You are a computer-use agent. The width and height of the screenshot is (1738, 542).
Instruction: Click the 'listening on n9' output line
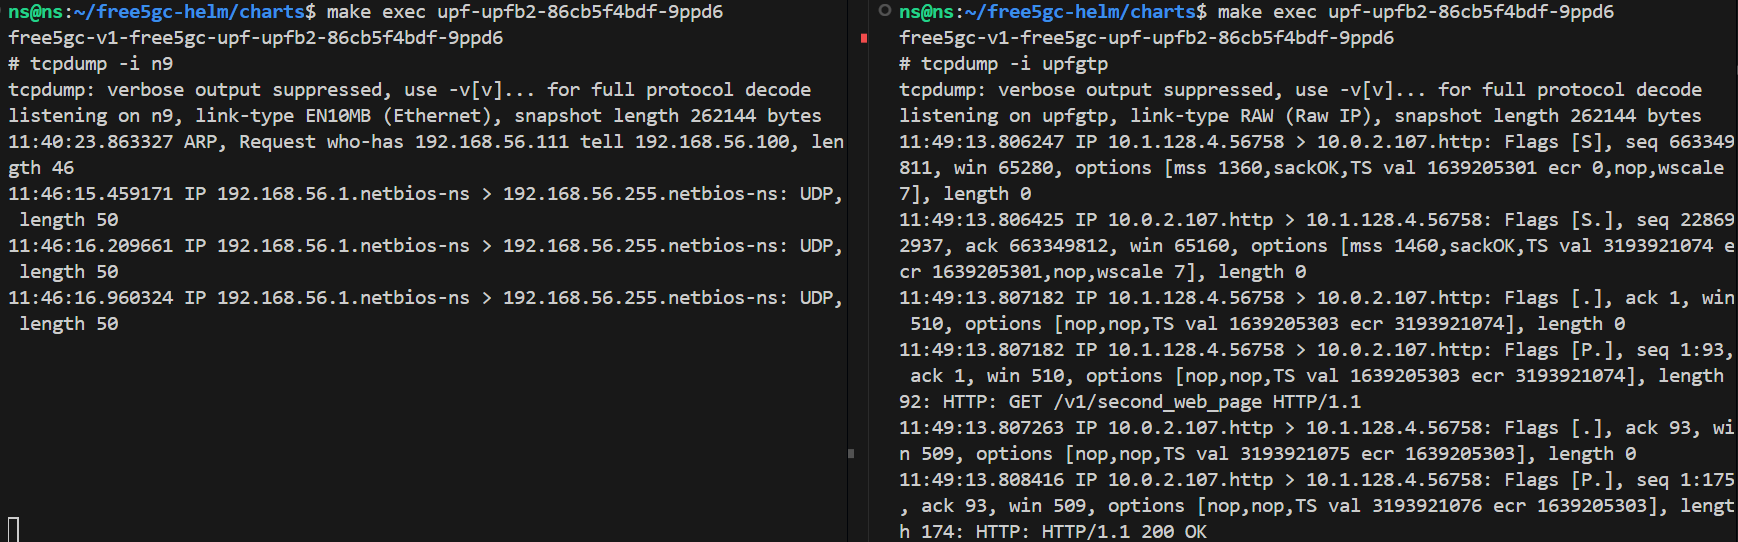click(415, 116)
